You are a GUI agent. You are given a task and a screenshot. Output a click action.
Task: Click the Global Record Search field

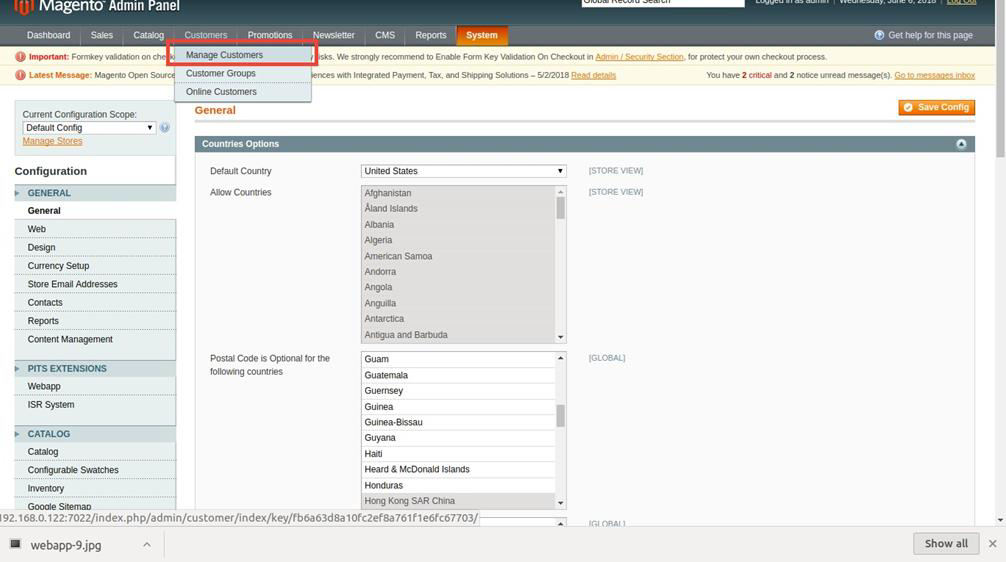[662, 3]
